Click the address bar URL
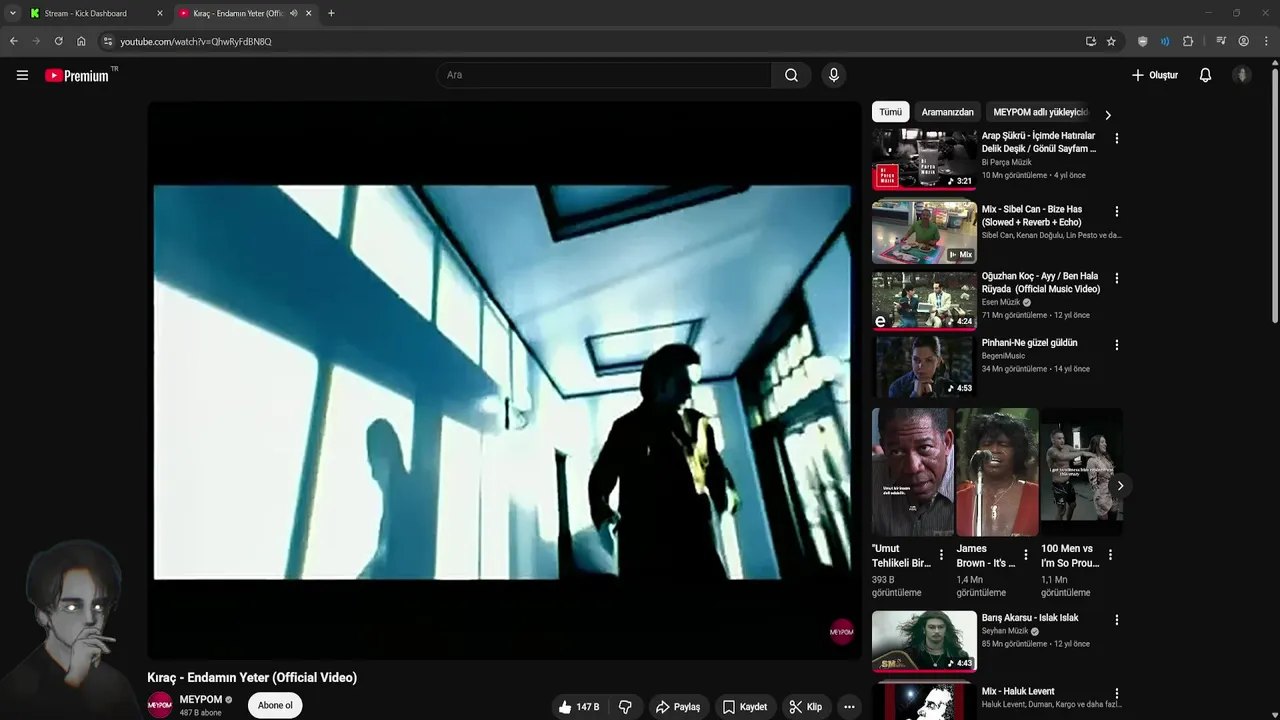Viewport: 1280px width, 720px height. tap(196, 41)
